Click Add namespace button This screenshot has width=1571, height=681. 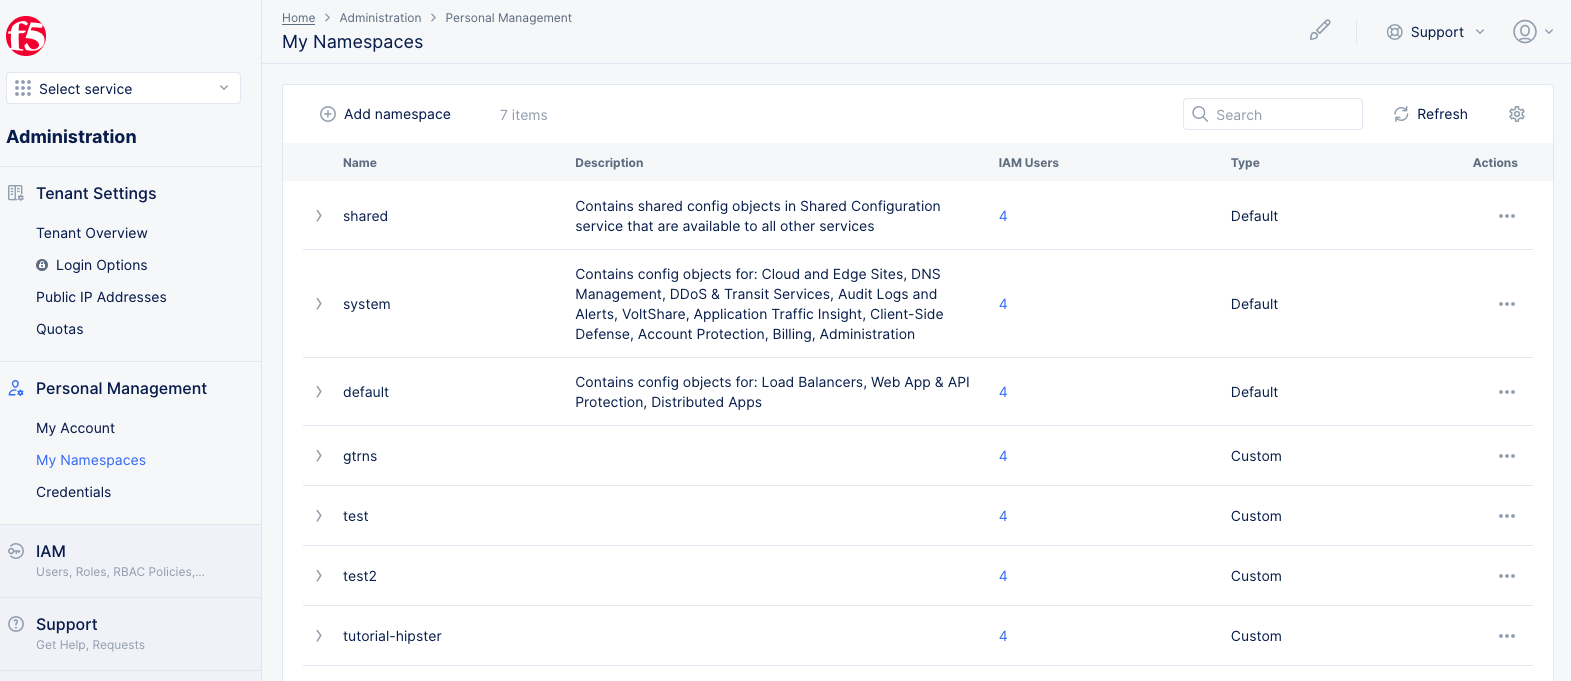[385, 114]
